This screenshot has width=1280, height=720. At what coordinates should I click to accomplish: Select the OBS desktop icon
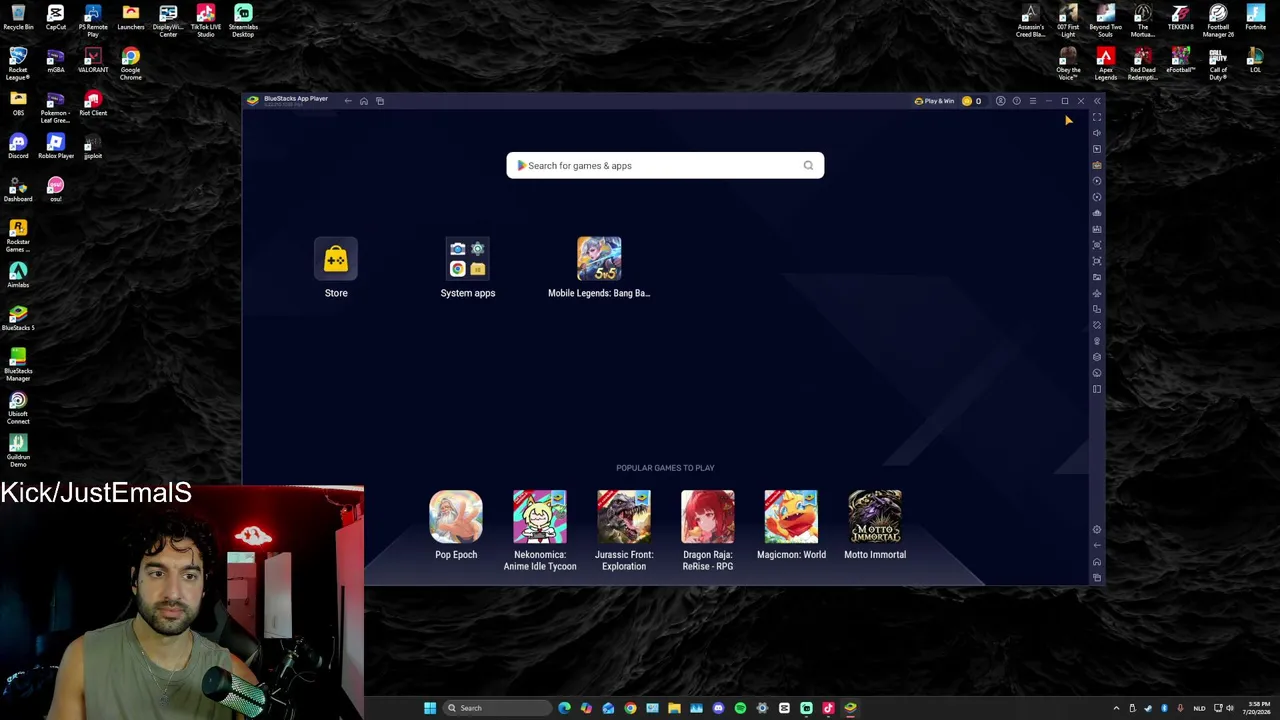click(x=18, y=104)
